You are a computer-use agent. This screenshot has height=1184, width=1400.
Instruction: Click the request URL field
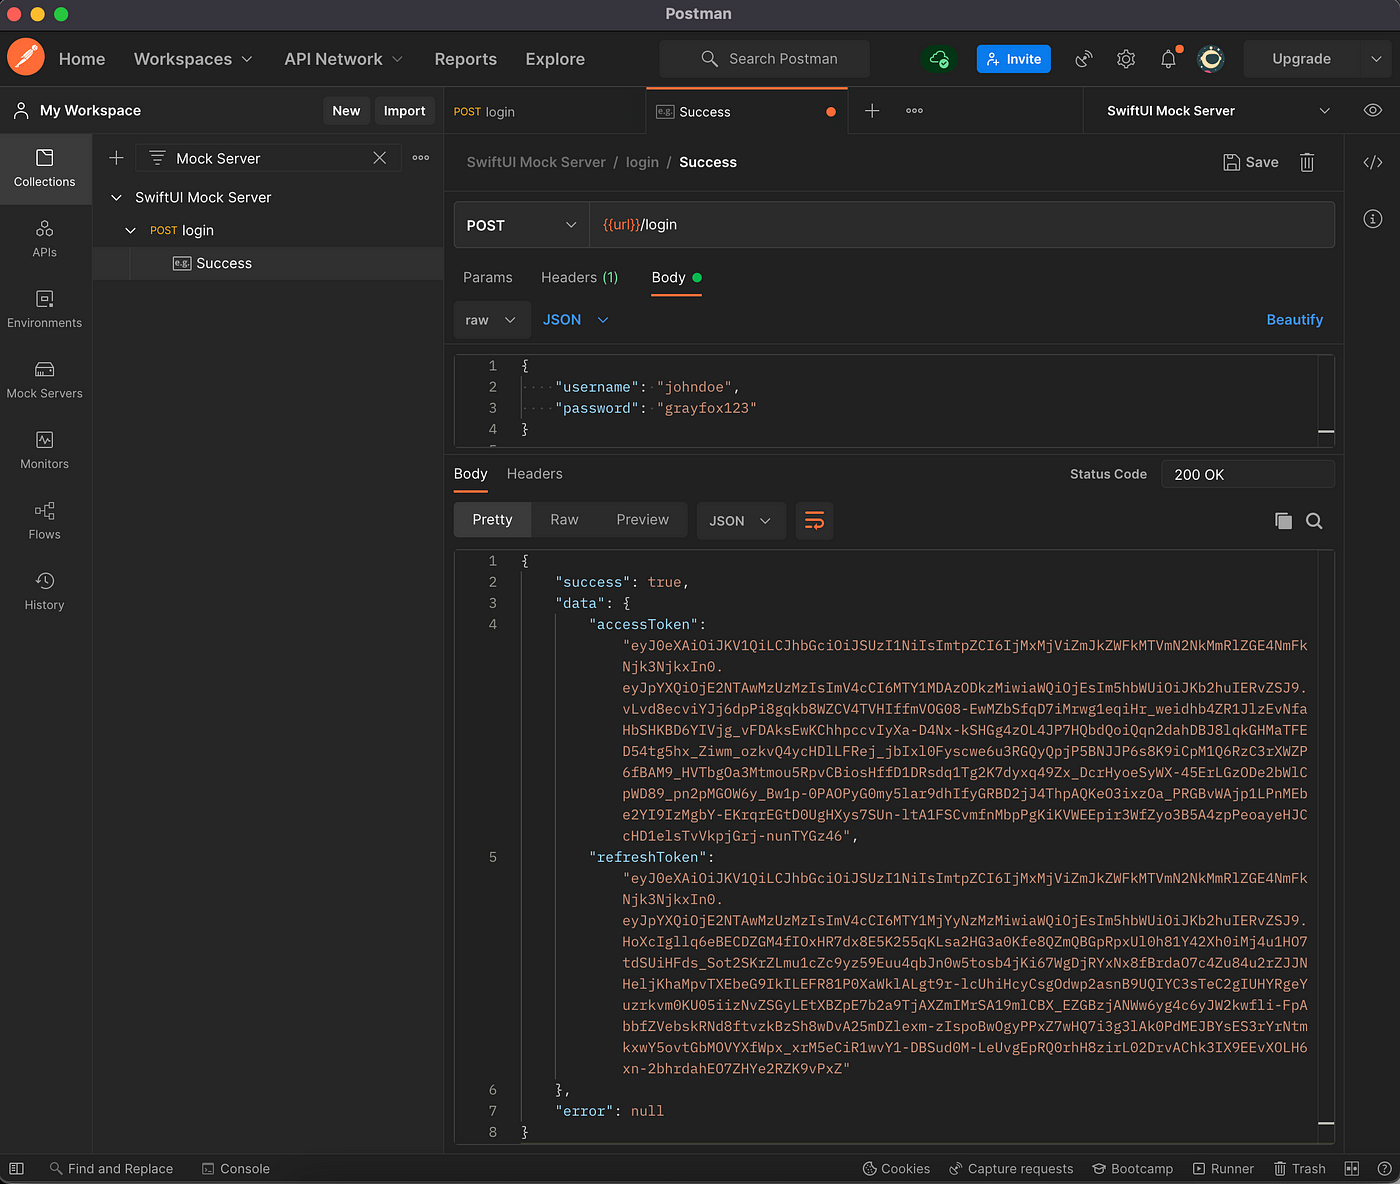(x=962, y=225)
